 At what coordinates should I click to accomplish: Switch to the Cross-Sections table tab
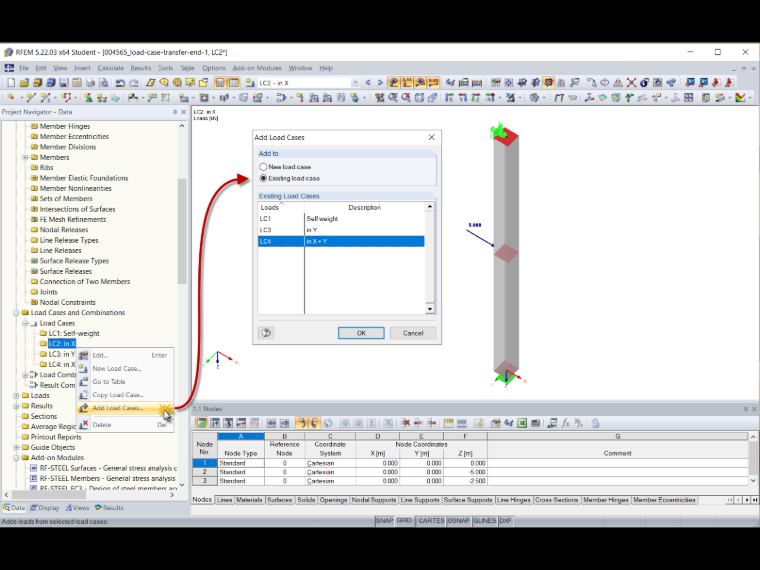(556, 500)
